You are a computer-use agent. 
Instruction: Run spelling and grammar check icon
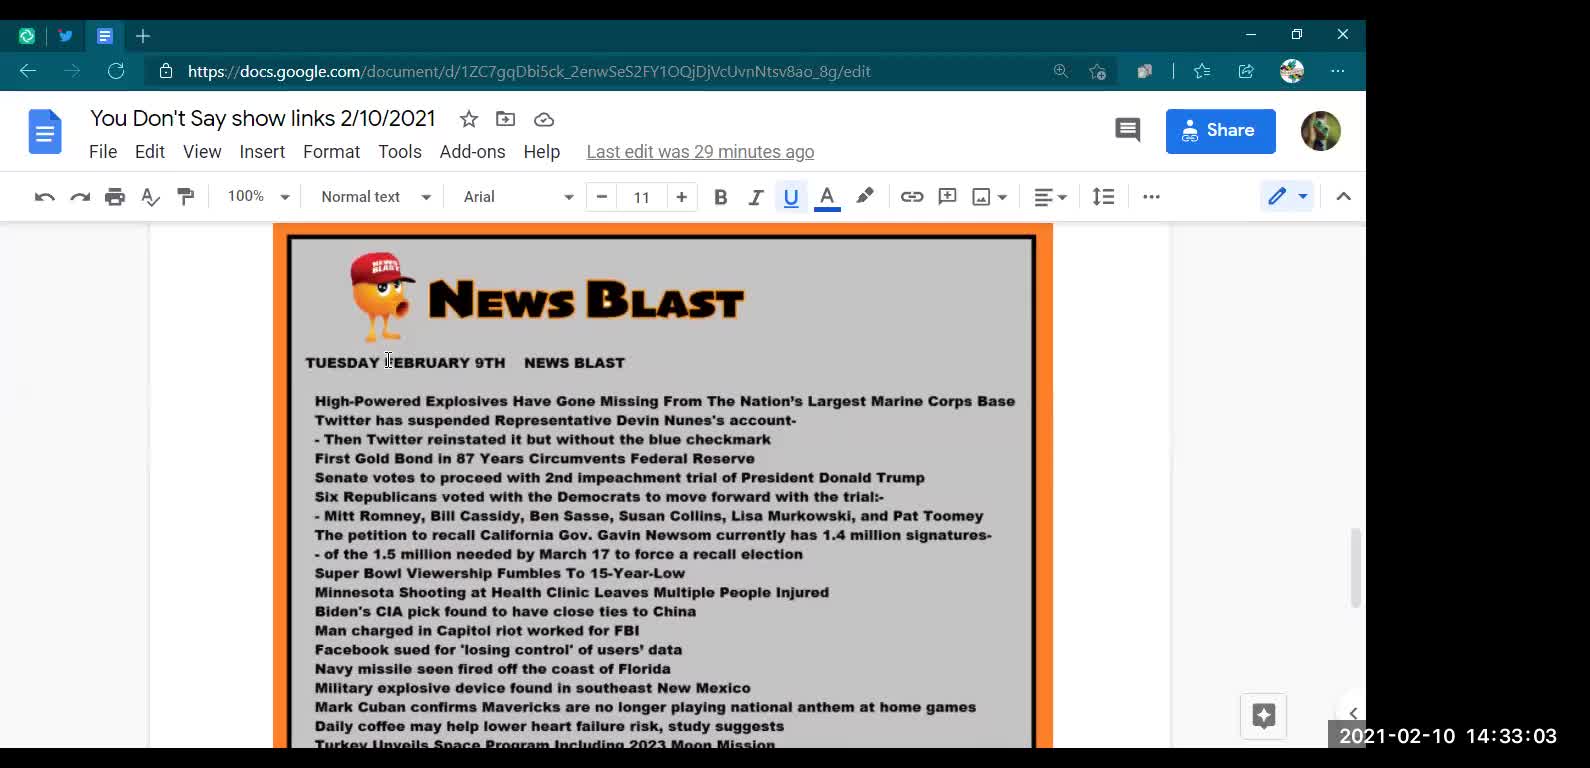coord(150,197)
